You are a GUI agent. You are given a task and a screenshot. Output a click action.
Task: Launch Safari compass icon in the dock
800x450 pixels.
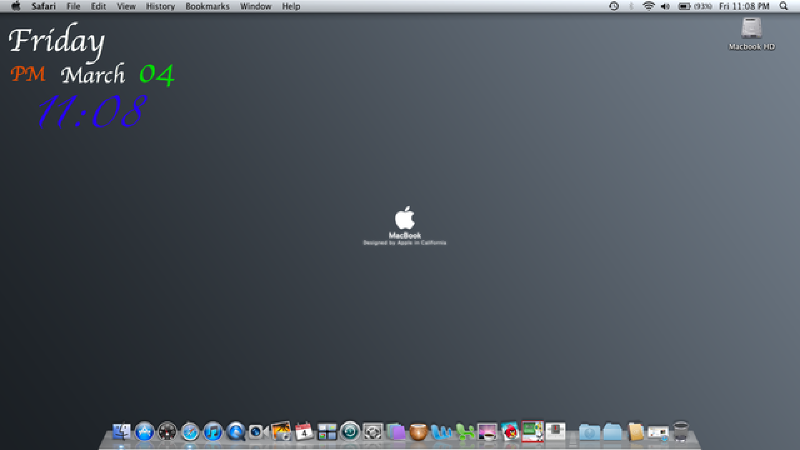pos(190,432)
